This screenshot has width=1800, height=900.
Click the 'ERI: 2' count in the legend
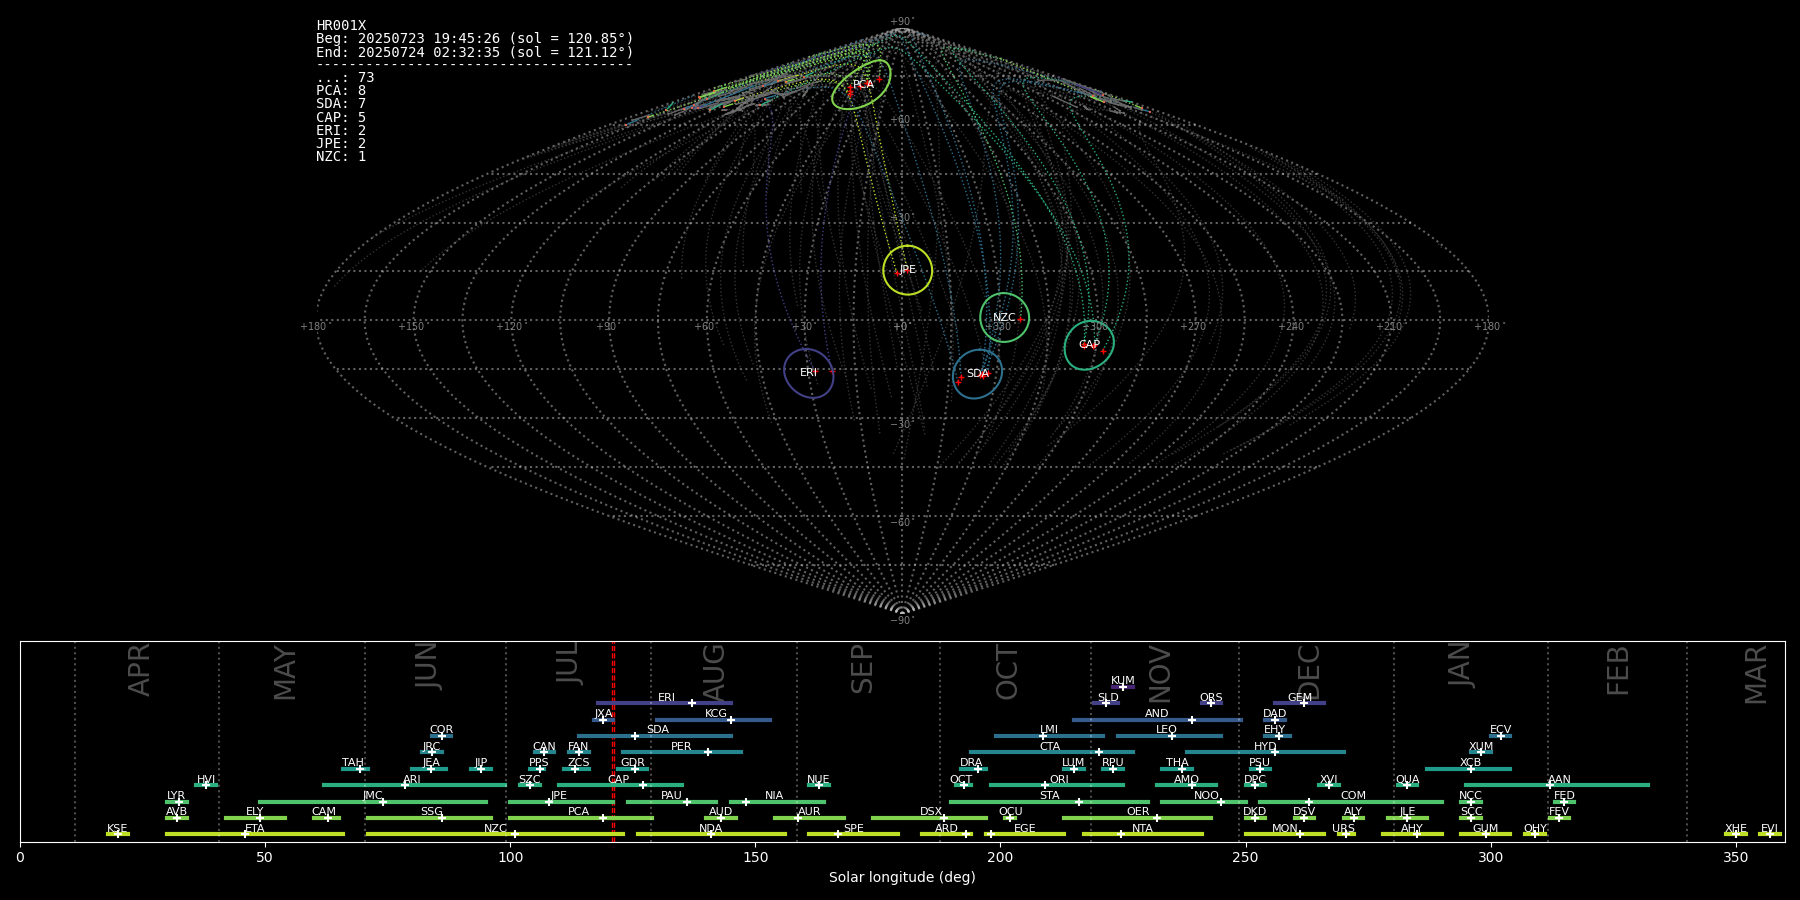(x=341, y=130)
